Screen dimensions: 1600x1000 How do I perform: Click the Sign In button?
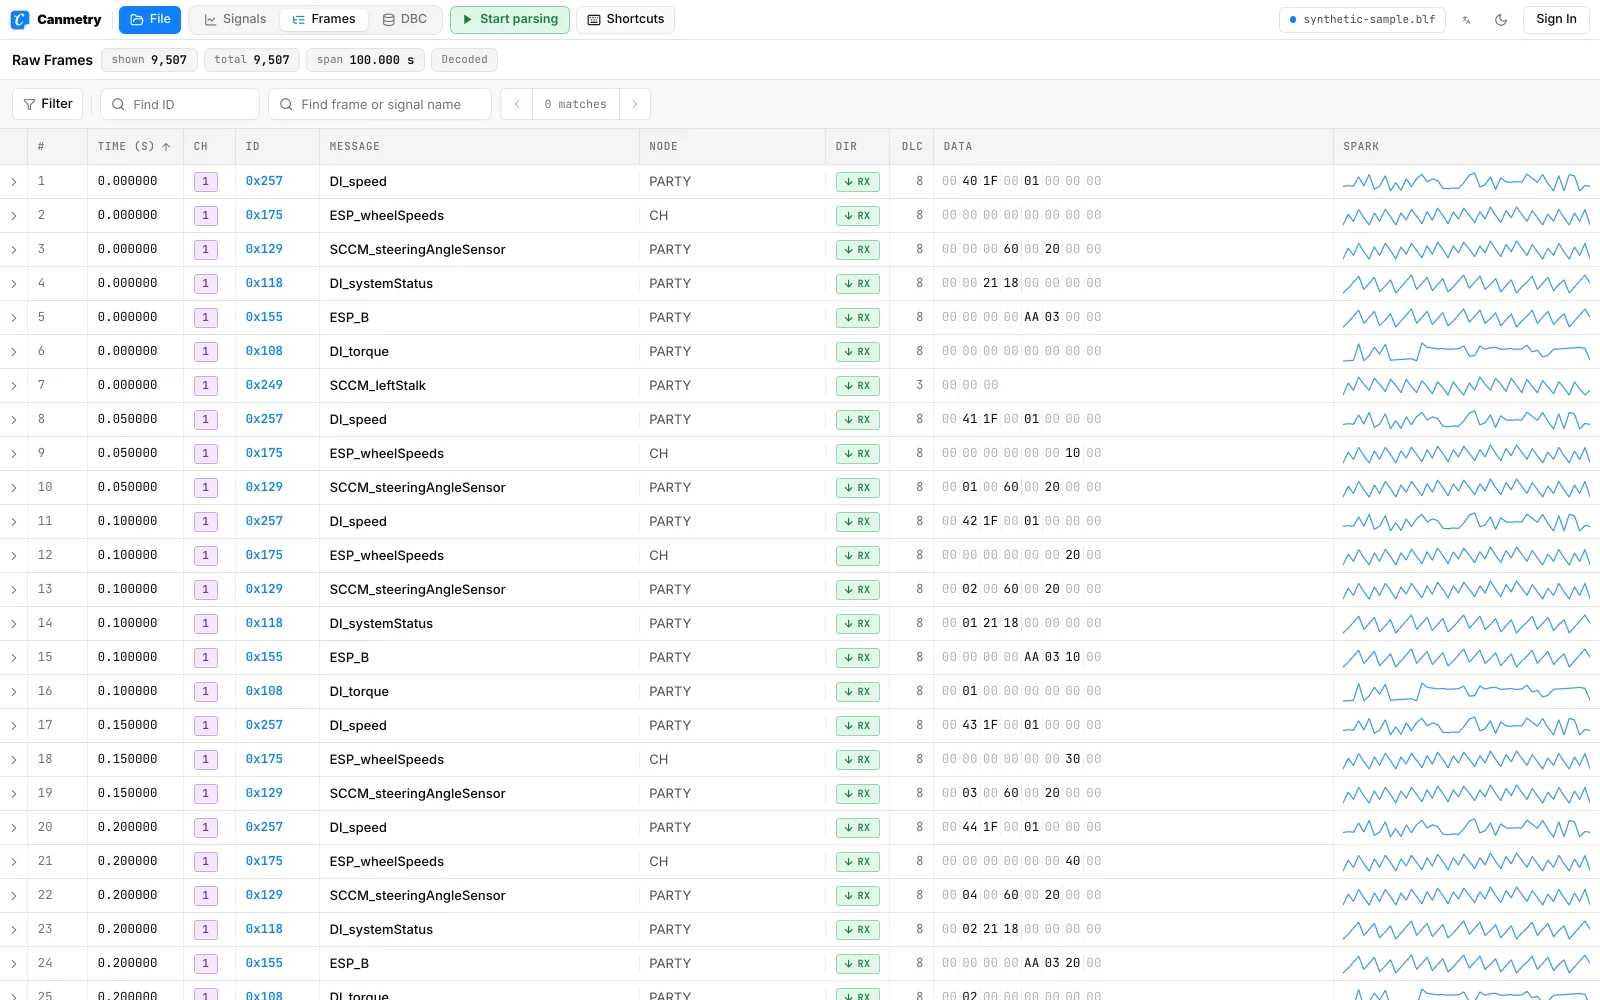pyautogui.click(x=1556, y=20)
